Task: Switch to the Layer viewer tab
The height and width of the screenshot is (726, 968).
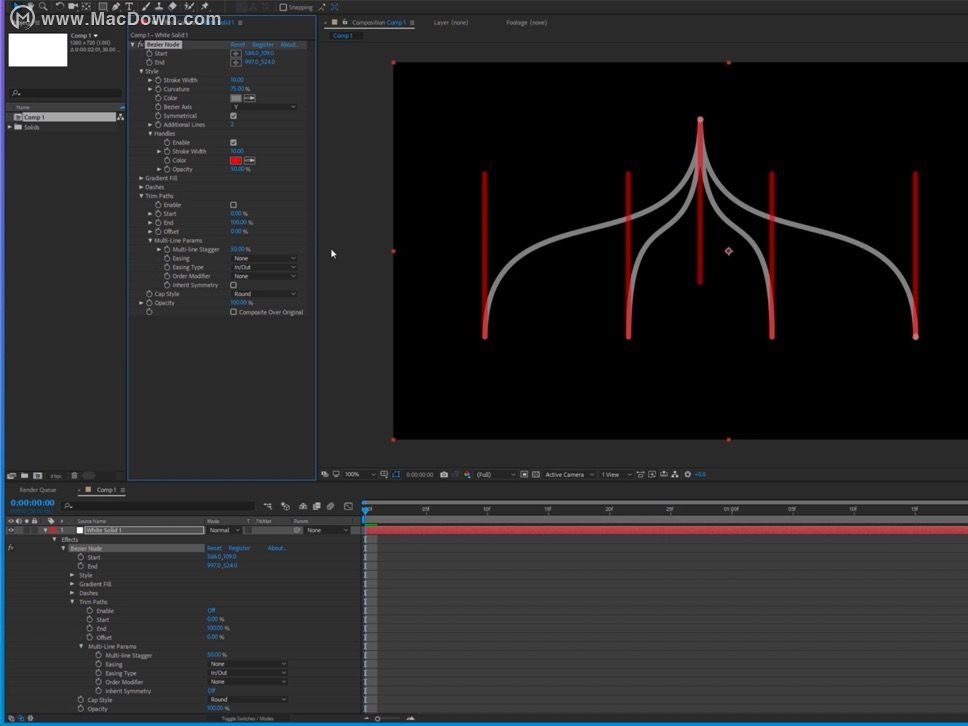Action: coord(452,21)
